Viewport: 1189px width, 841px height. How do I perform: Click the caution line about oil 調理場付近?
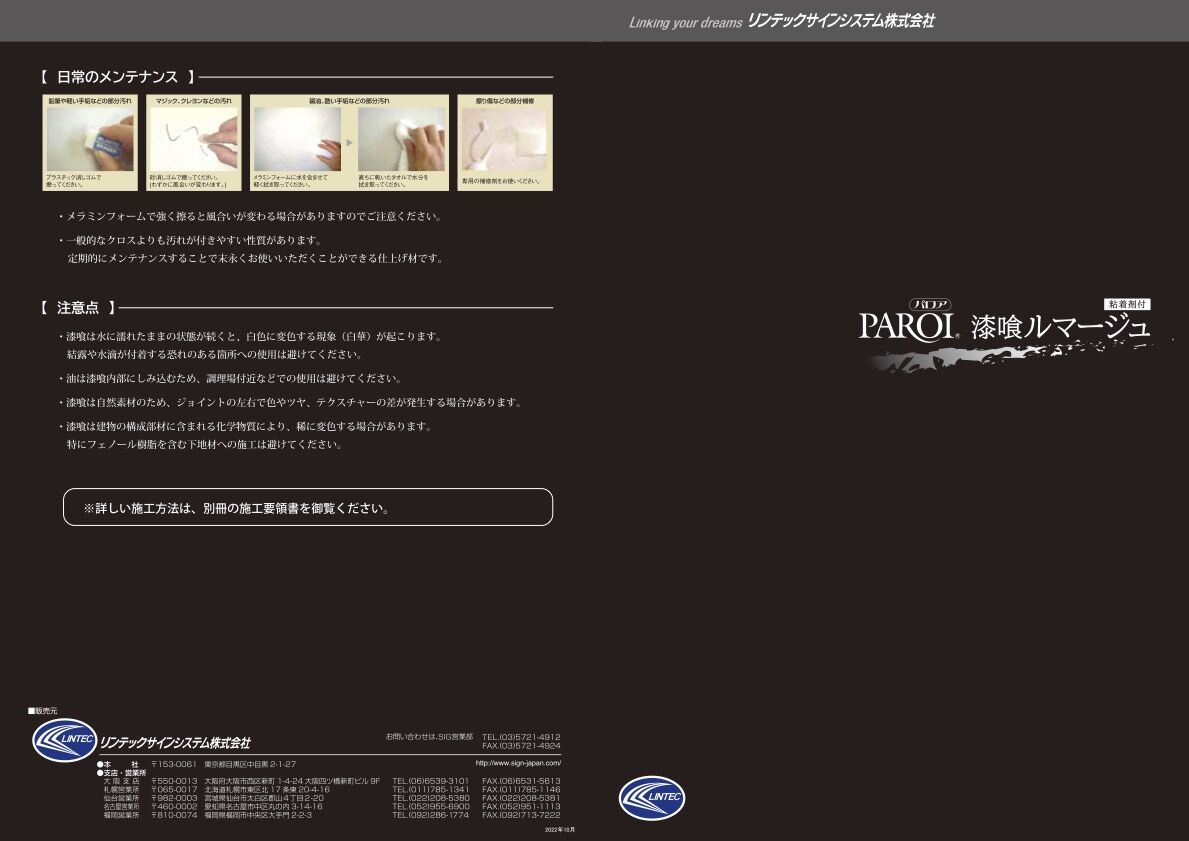(x=230, y=378)
